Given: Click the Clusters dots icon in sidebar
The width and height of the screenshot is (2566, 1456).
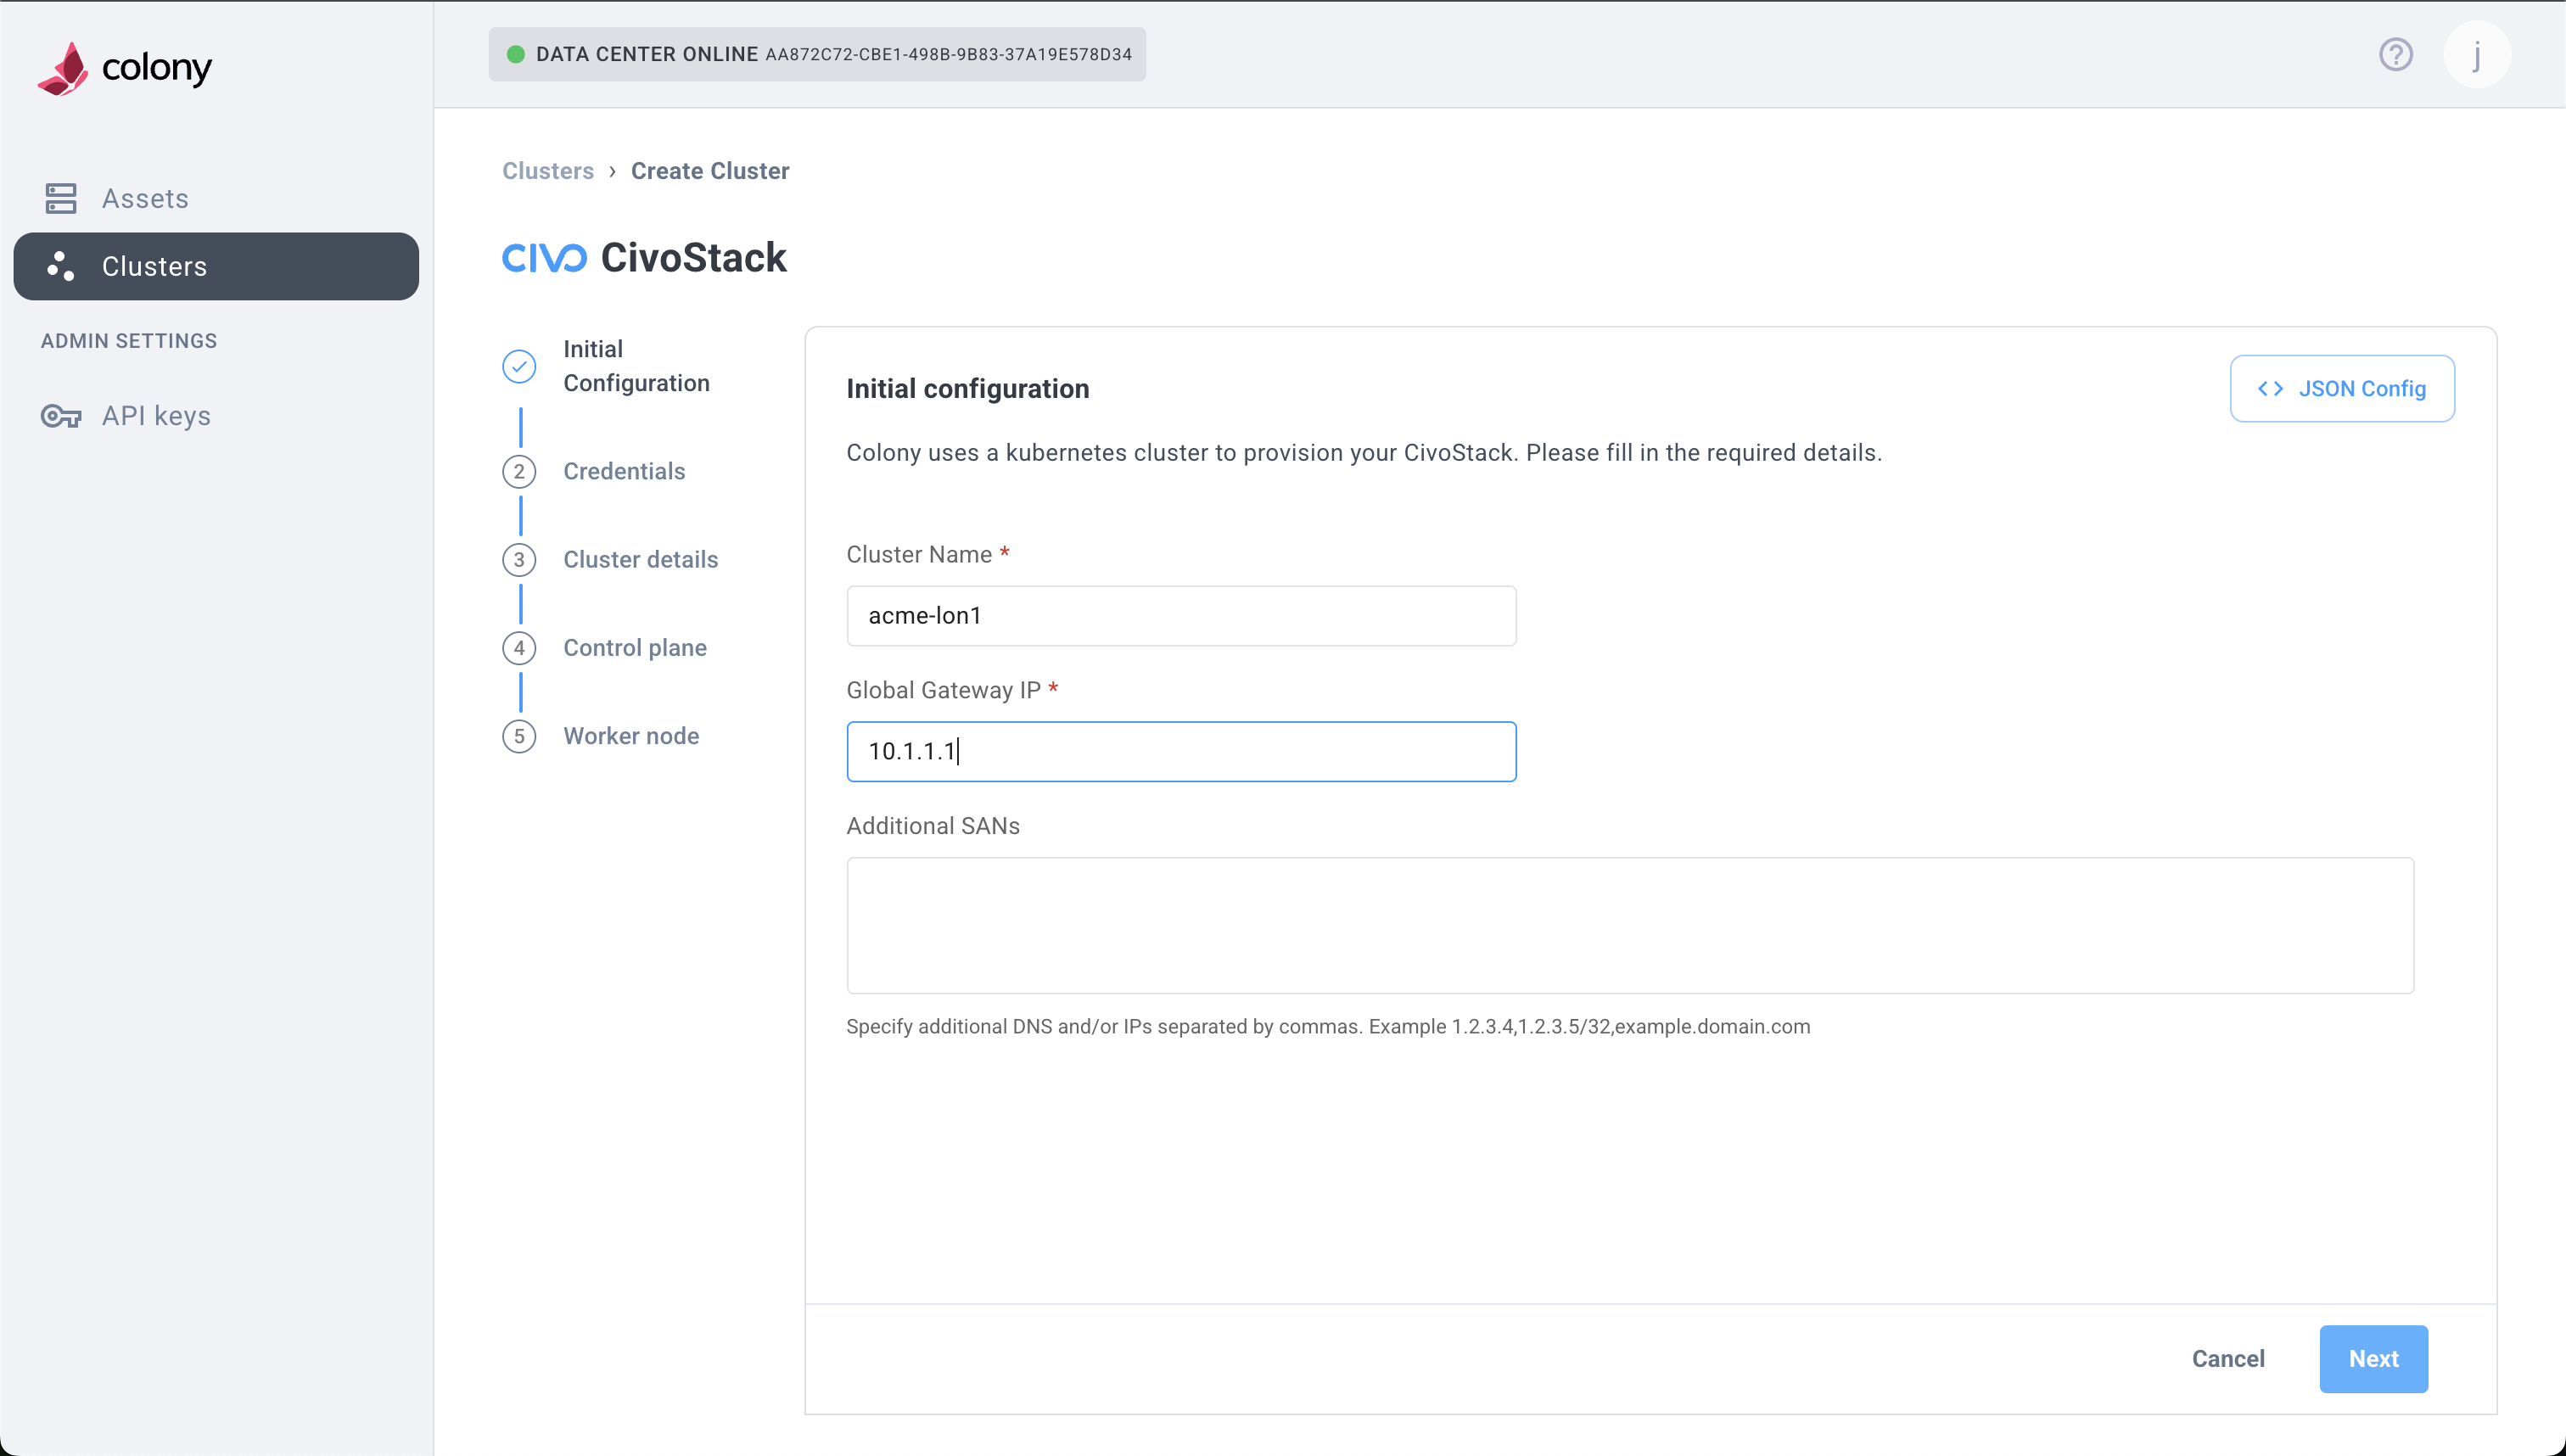Looking at the screenshot, I should [61, 266].
